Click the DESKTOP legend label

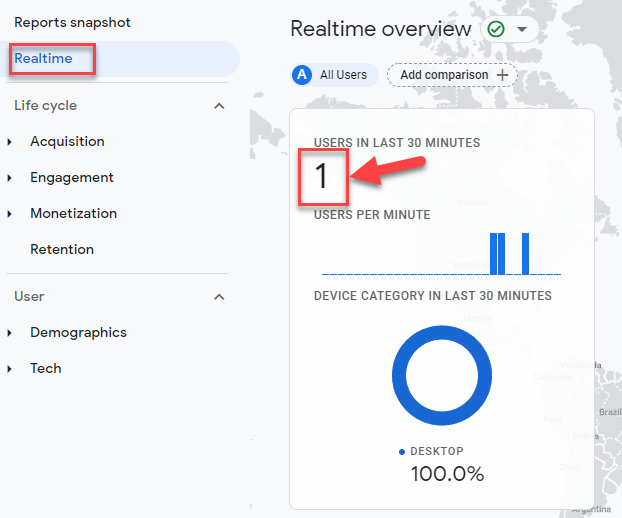coord(437,451)
